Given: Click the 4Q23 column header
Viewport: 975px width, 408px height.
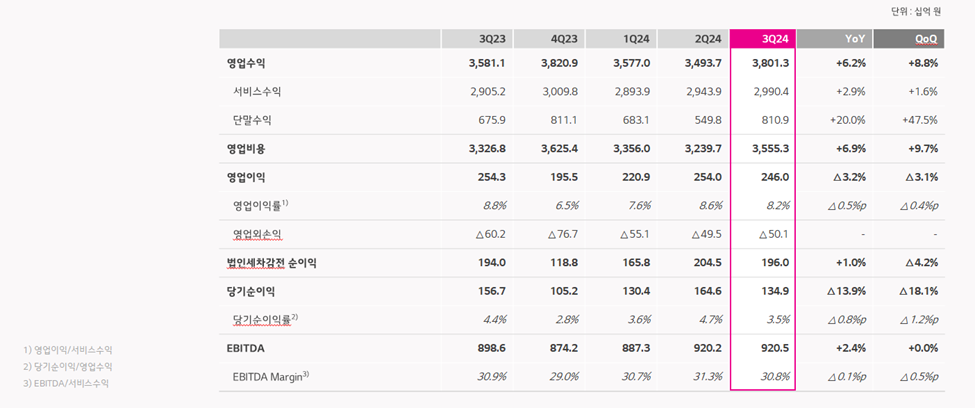Looking at the screenshot, I should (549, 39).
